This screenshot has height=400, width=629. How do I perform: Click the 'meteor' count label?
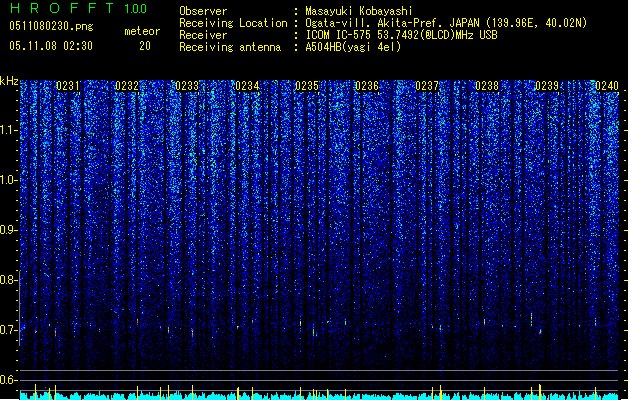[x=142, y=31]
